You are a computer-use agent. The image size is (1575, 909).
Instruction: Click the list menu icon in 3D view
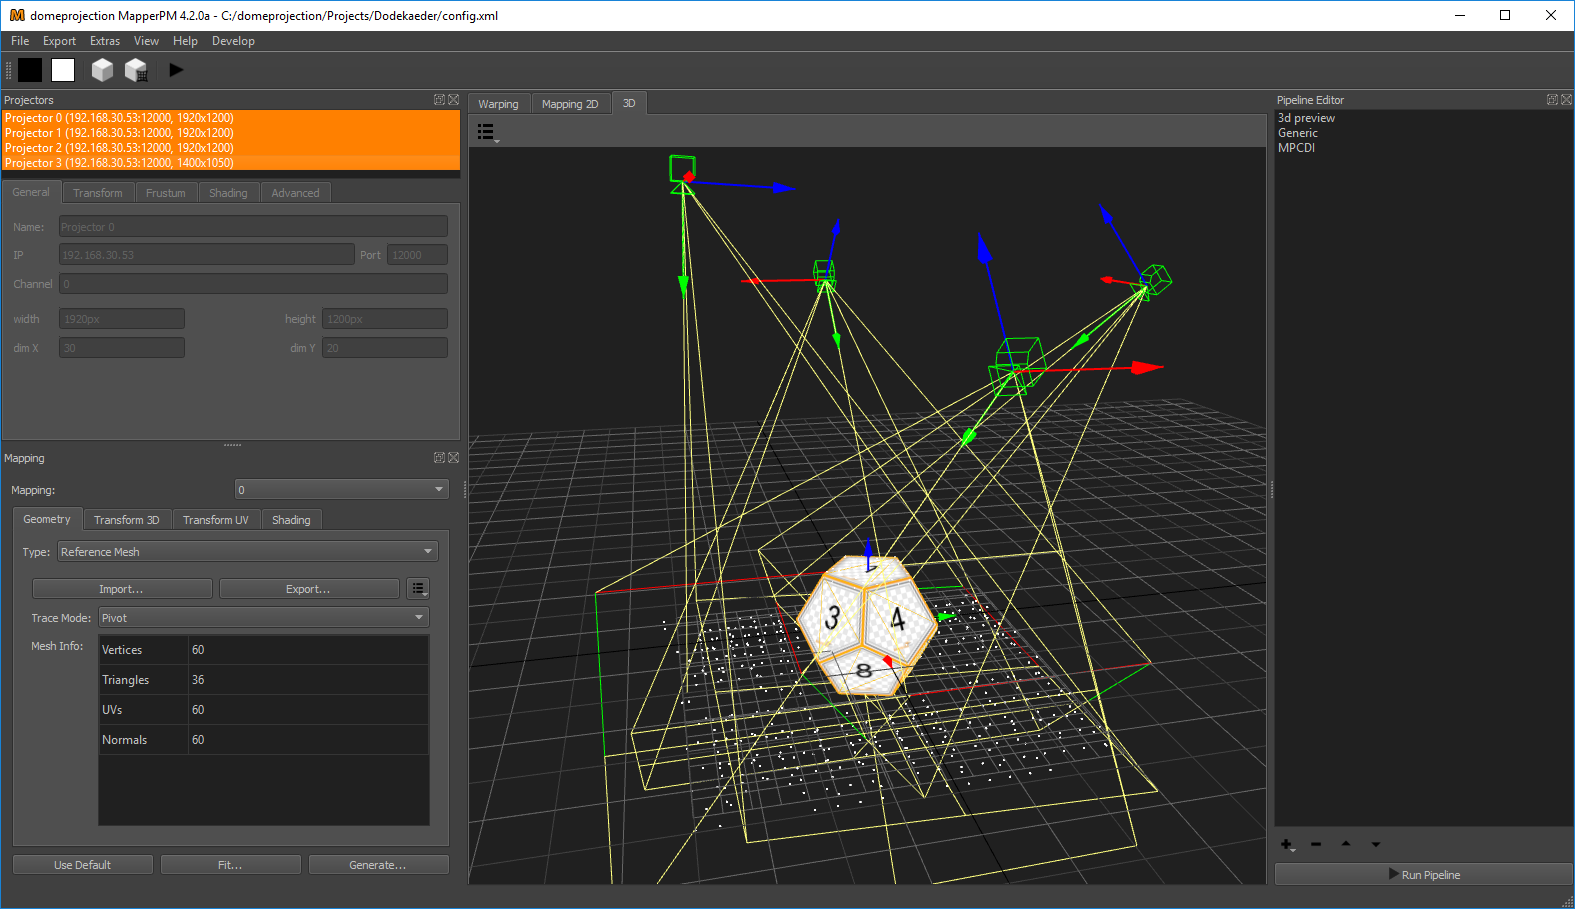click(486, 132)
